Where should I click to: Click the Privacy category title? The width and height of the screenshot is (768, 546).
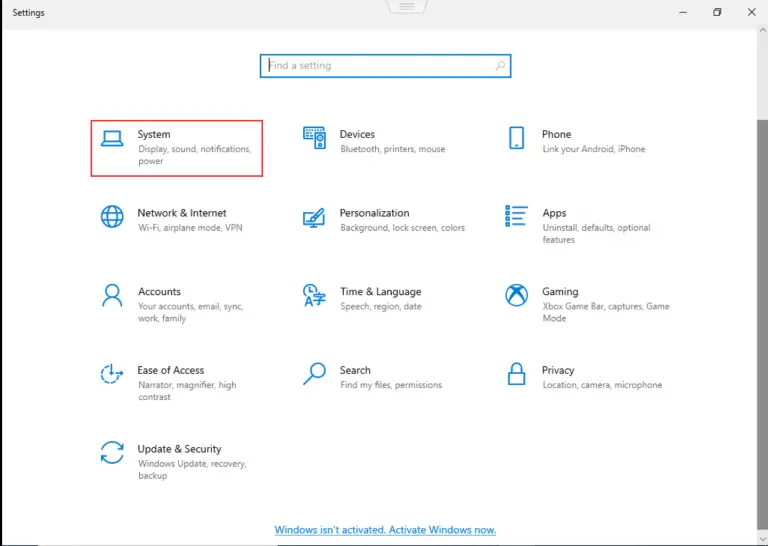pyautogui.click(x=558, y=370)
